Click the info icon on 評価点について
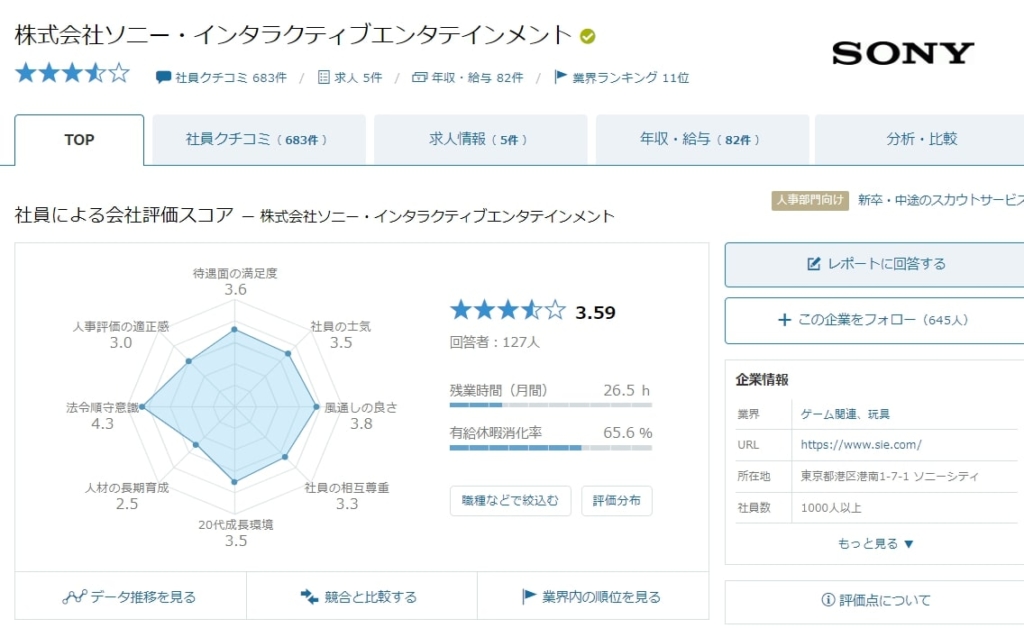 coord(827,599)
